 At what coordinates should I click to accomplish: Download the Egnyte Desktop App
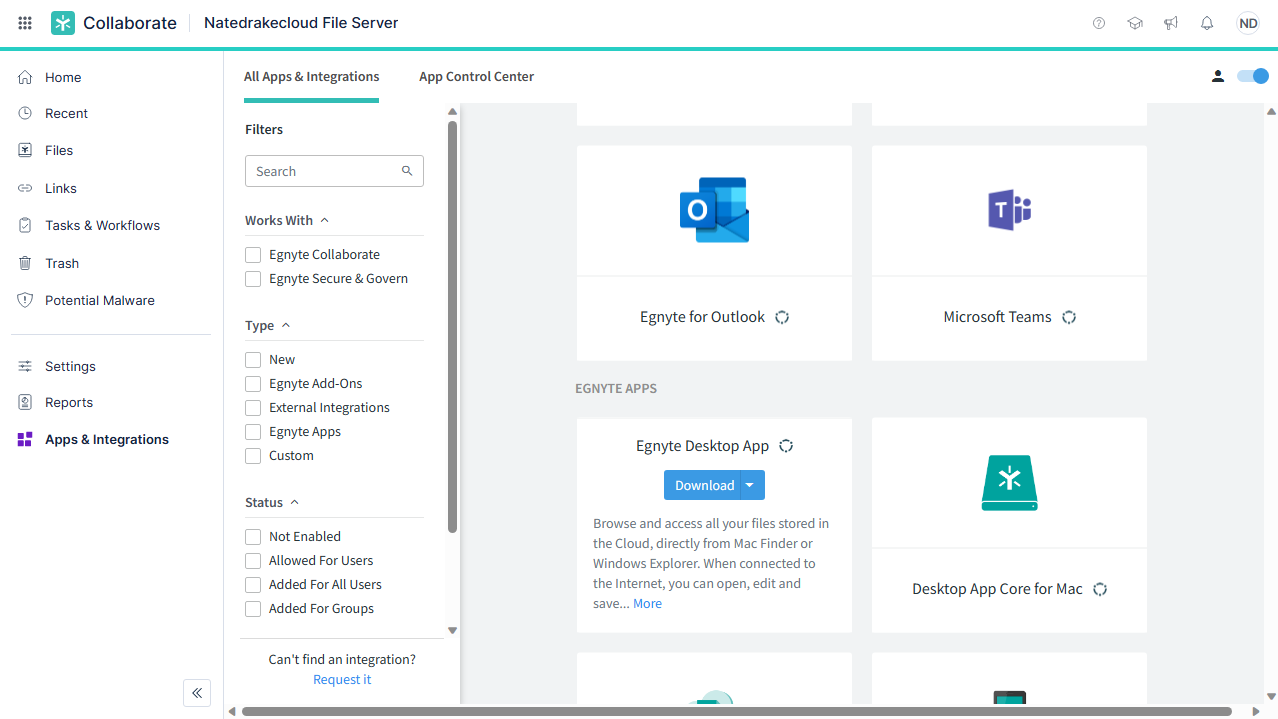[703, 485]
